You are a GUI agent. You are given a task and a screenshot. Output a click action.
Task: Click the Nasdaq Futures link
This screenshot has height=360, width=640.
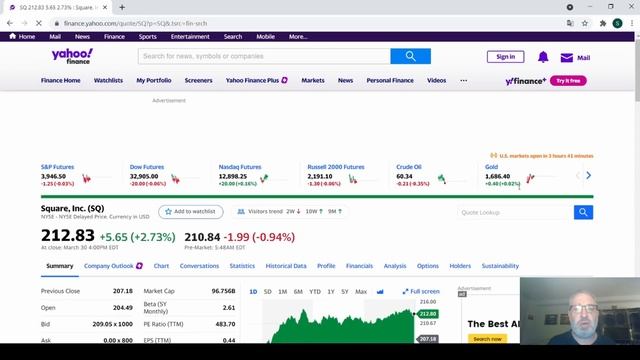pyautogui.click(x=240, y=167)
